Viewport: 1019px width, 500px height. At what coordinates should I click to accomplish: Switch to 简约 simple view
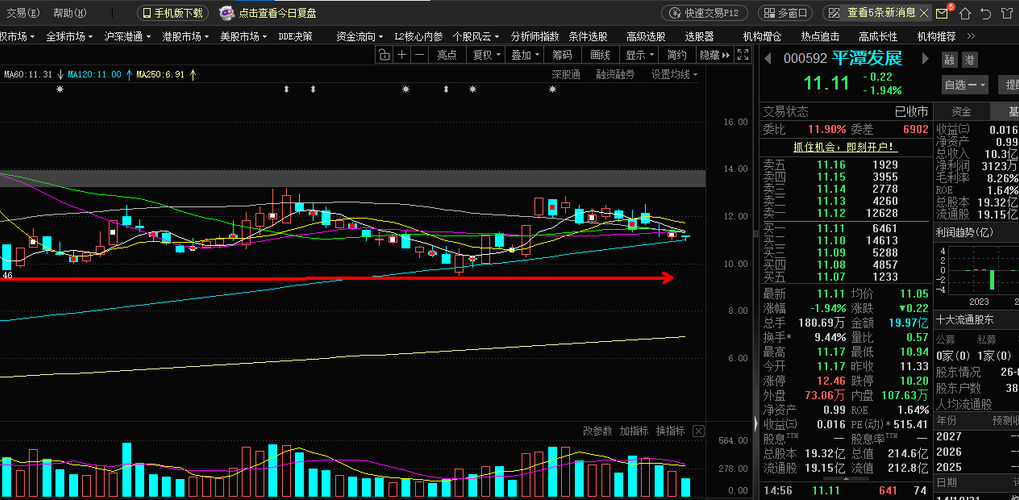click(677, 55)
